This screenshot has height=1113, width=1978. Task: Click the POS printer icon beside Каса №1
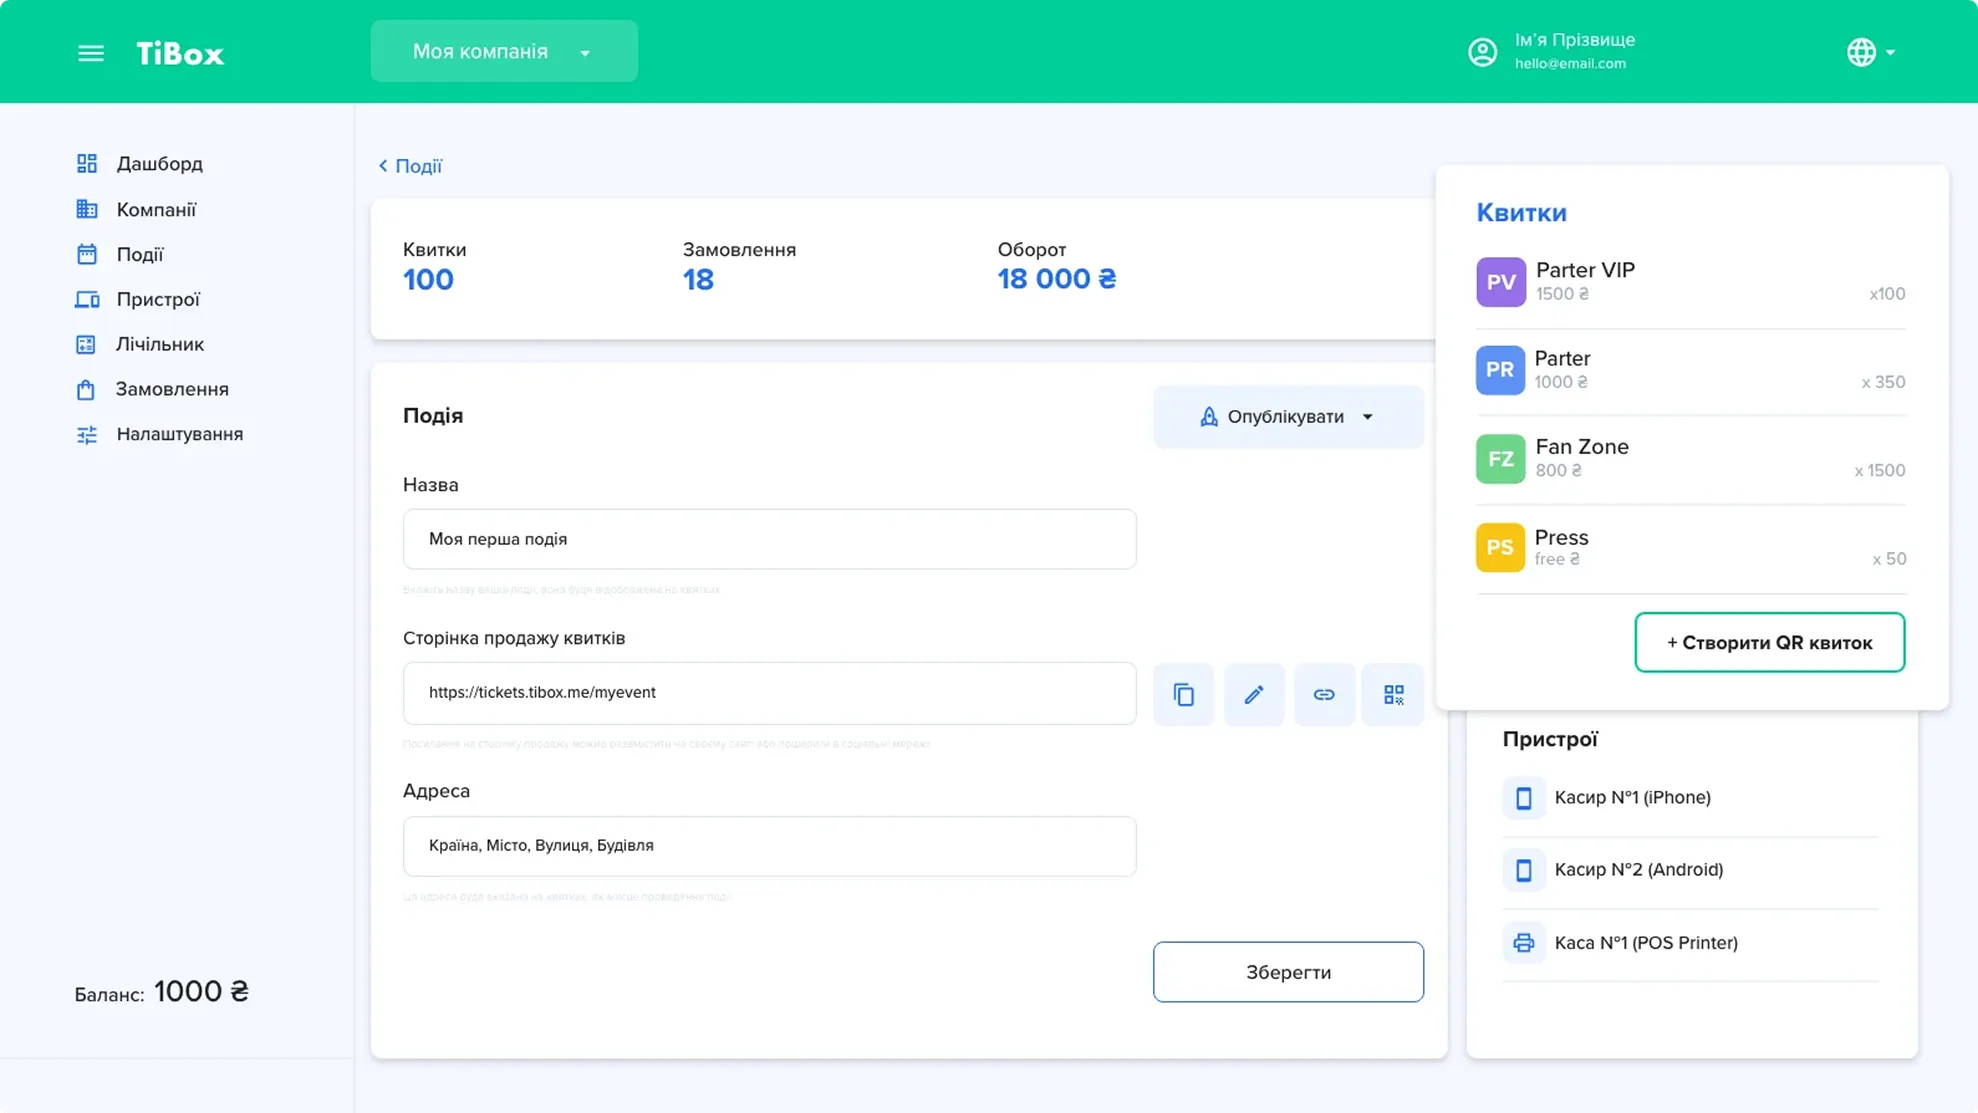[1524, 943]
